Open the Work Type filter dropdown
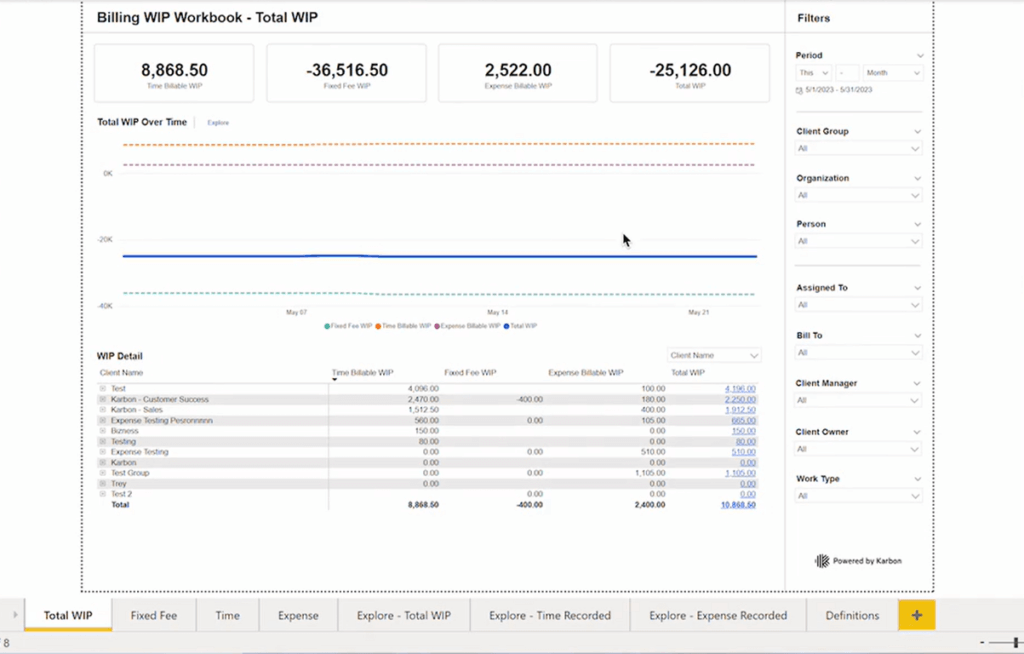Image resolution: width=1024 pixels, height=654 pixels. pos(858,496)
